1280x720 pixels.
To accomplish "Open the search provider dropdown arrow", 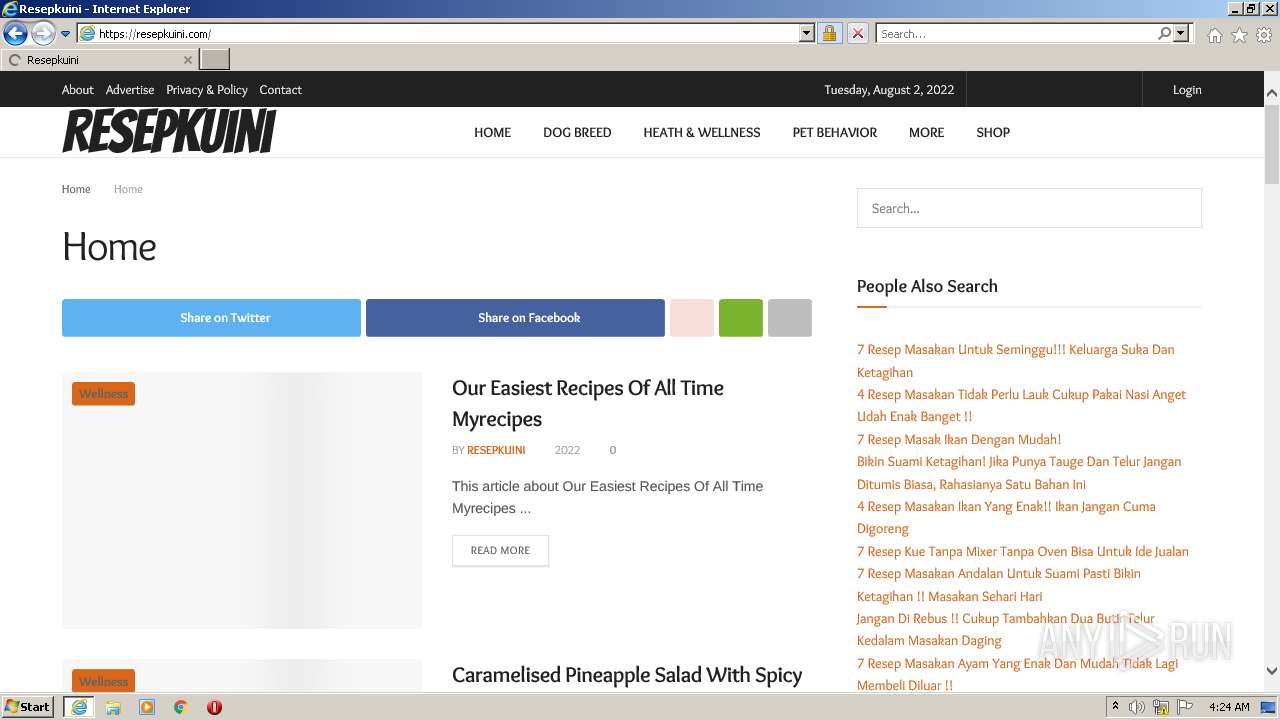I will 1181,34.
